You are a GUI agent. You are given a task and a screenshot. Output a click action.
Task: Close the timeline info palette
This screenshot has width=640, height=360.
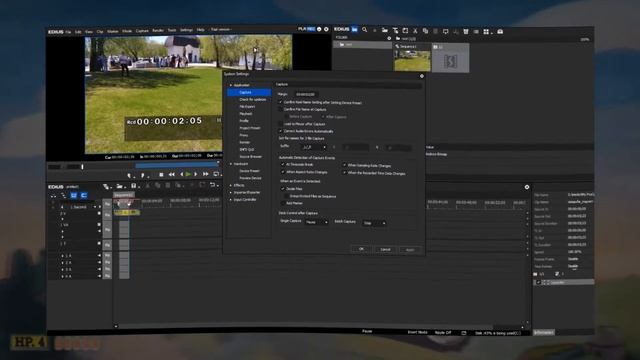[x=527, y=187]
